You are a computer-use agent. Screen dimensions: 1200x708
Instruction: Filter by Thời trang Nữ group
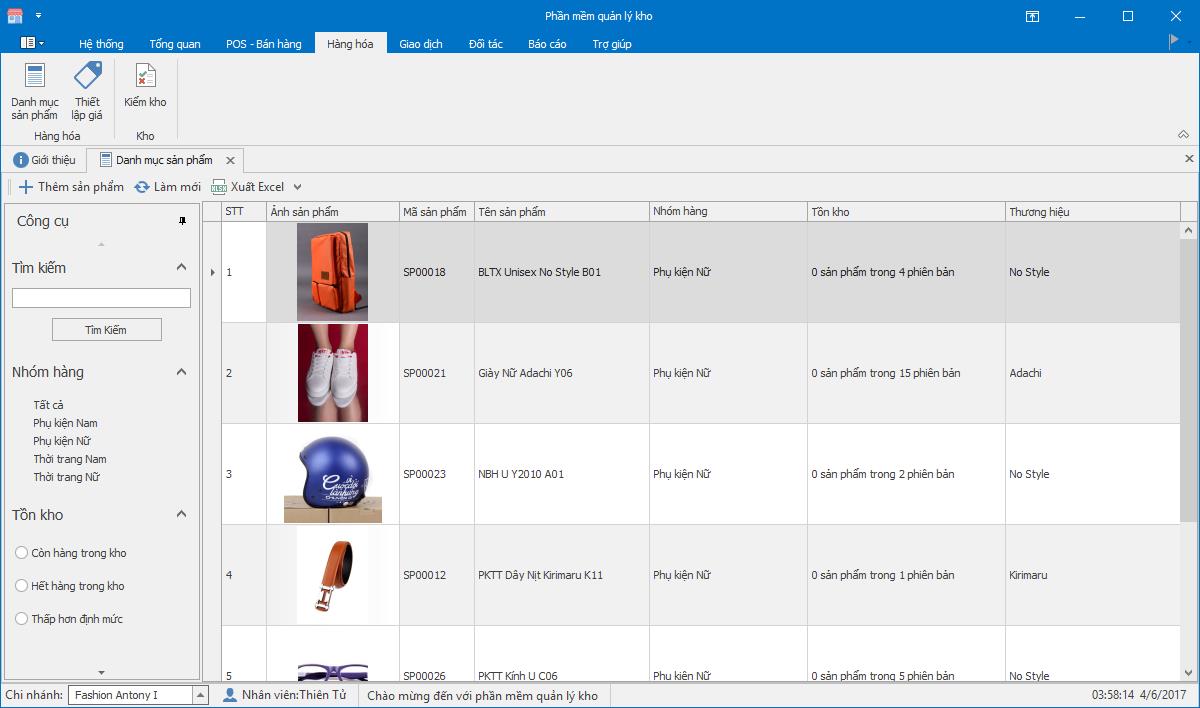point(66,477)
